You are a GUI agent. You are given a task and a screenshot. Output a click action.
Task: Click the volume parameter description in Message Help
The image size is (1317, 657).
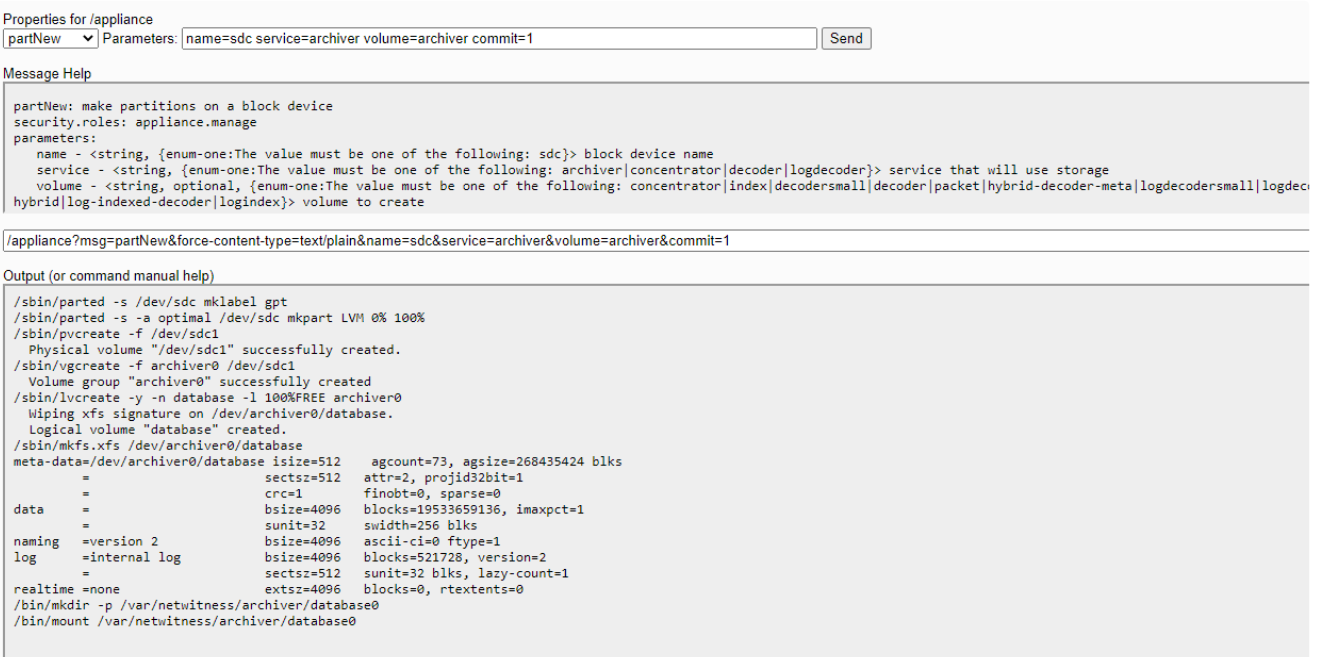coord(350,185)
